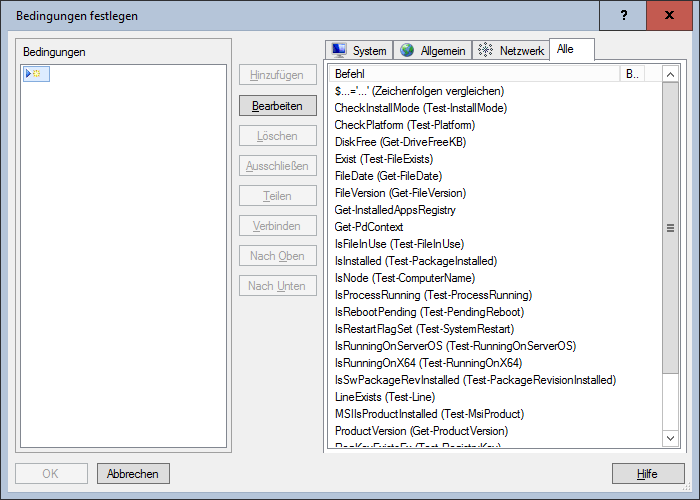Click the globe icon on Allgemein tab
The image size is (700, 500).
407,50
